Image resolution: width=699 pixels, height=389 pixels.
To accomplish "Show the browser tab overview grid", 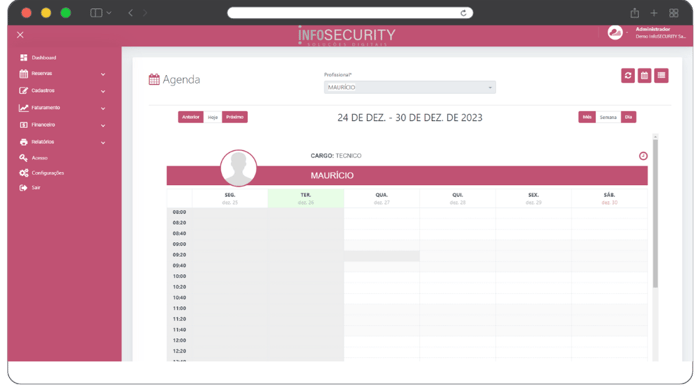I will click(x=674, y=13).
